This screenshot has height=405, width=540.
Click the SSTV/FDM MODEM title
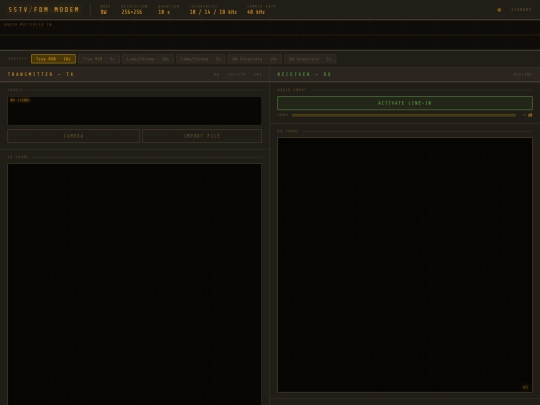pos(44,10)
